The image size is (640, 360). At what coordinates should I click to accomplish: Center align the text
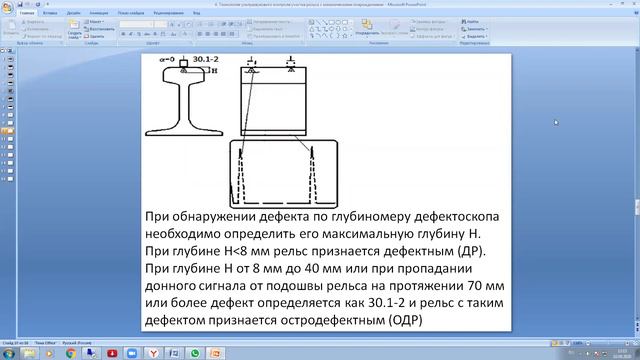(208, 34)
